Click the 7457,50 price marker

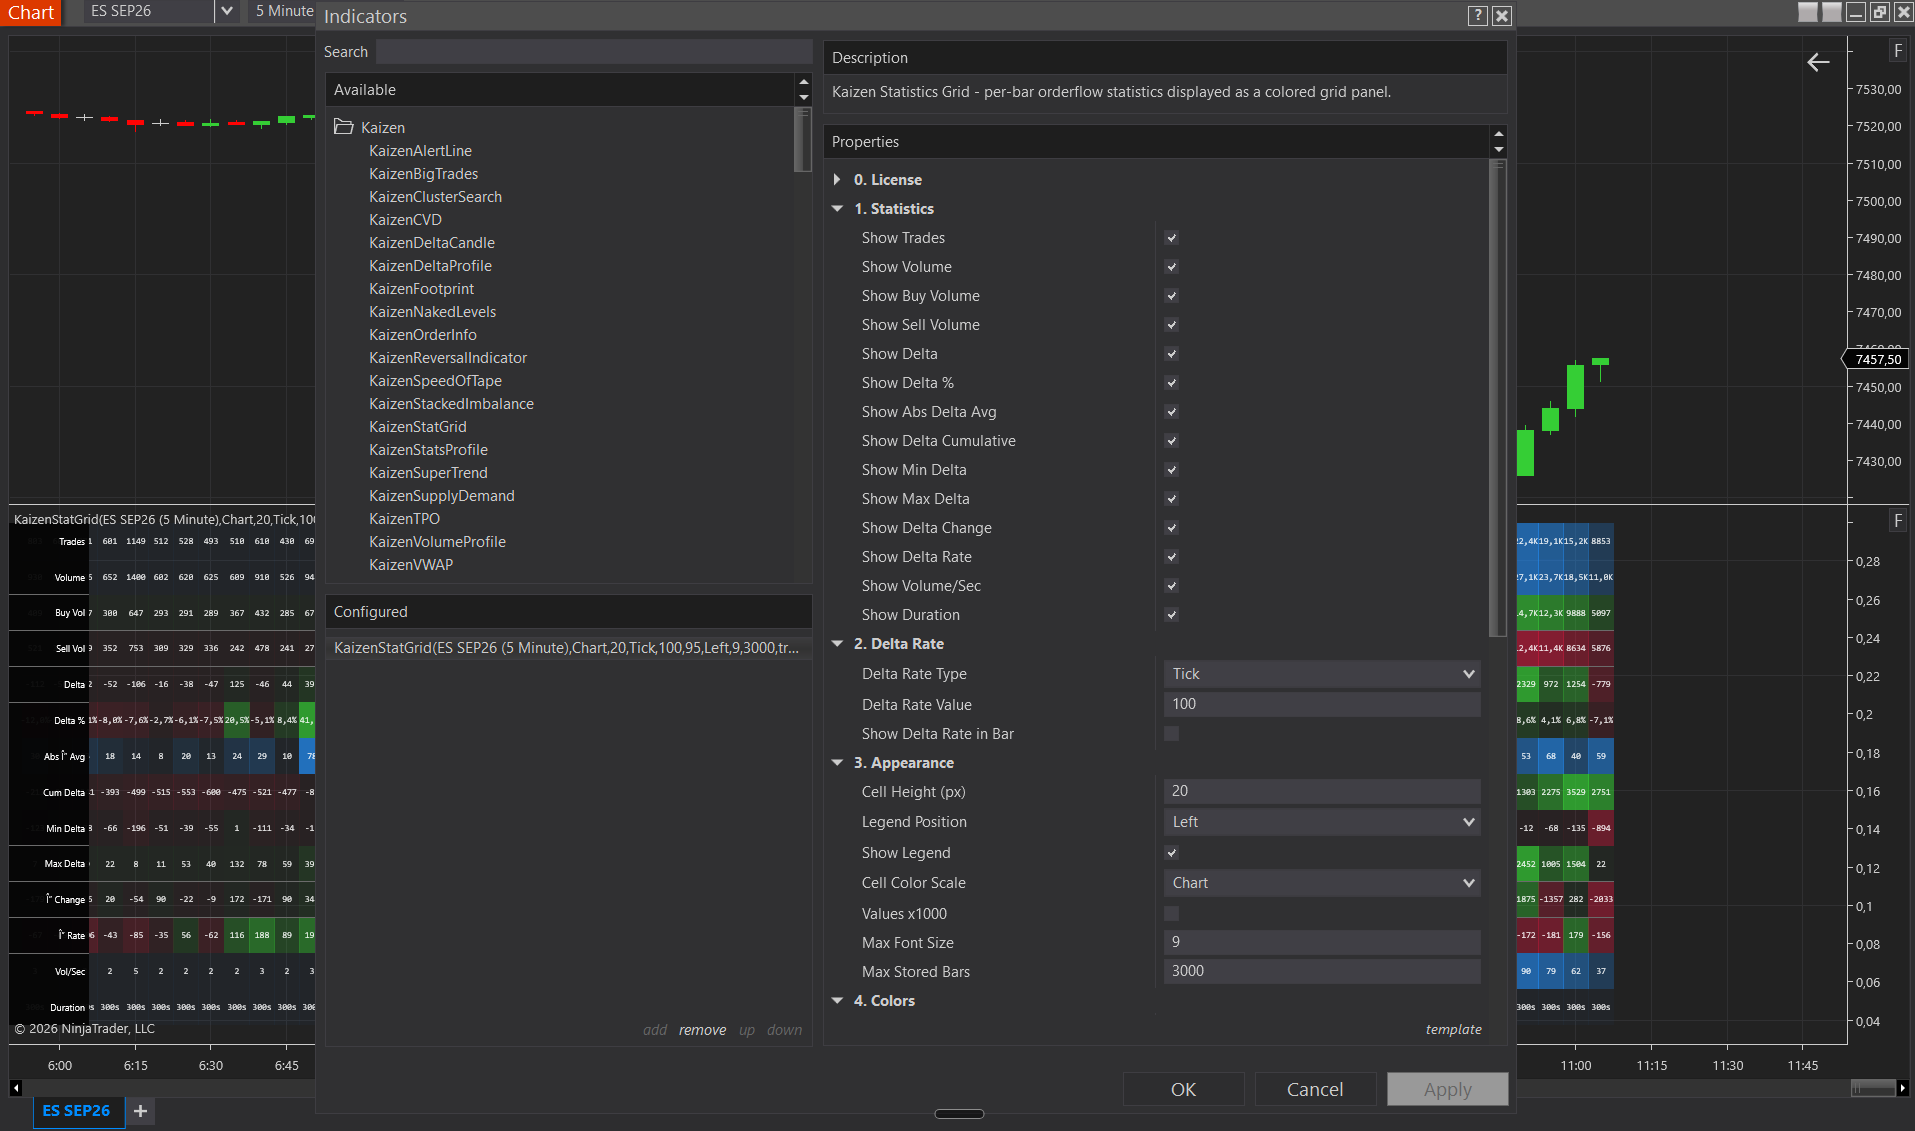coord(1877,359)
